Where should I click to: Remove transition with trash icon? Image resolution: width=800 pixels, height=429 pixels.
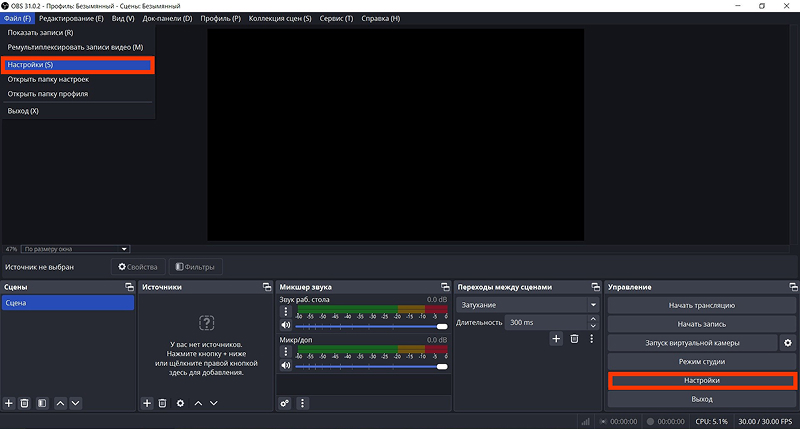click(574, 338)
